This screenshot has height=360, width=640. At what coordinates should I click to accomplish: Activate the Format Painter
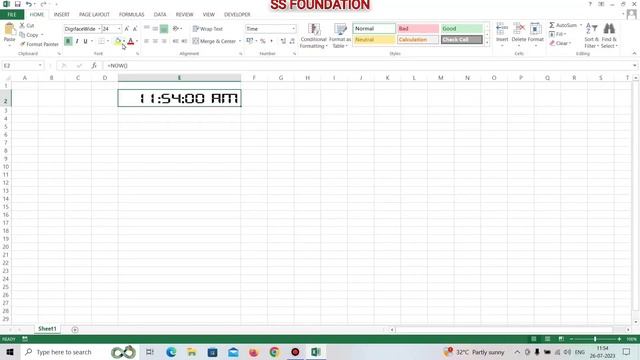coord(39,44)
